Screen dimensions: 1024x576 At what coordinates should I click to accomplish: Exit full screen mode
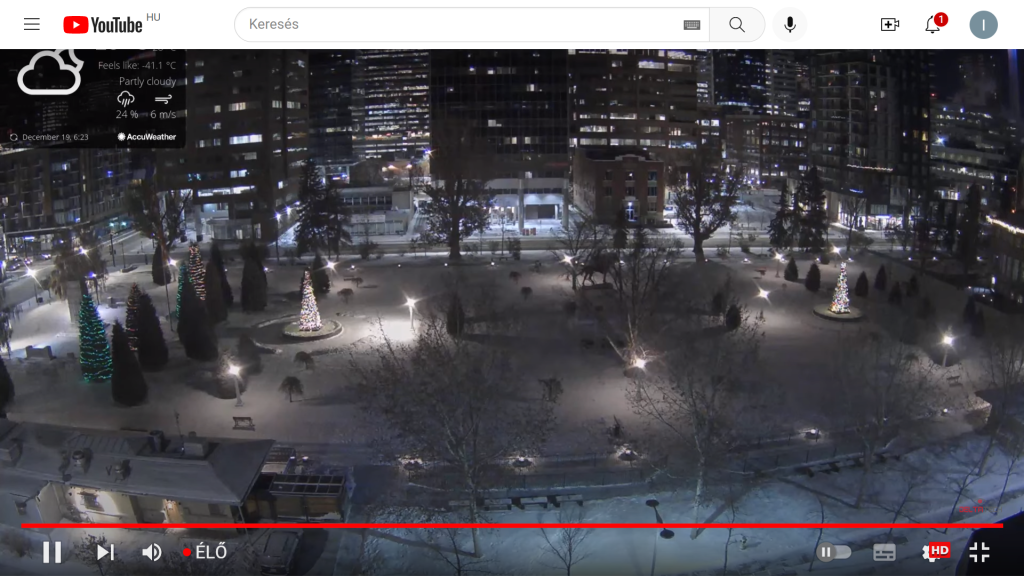pyautogui.click(x=979, y=552)
